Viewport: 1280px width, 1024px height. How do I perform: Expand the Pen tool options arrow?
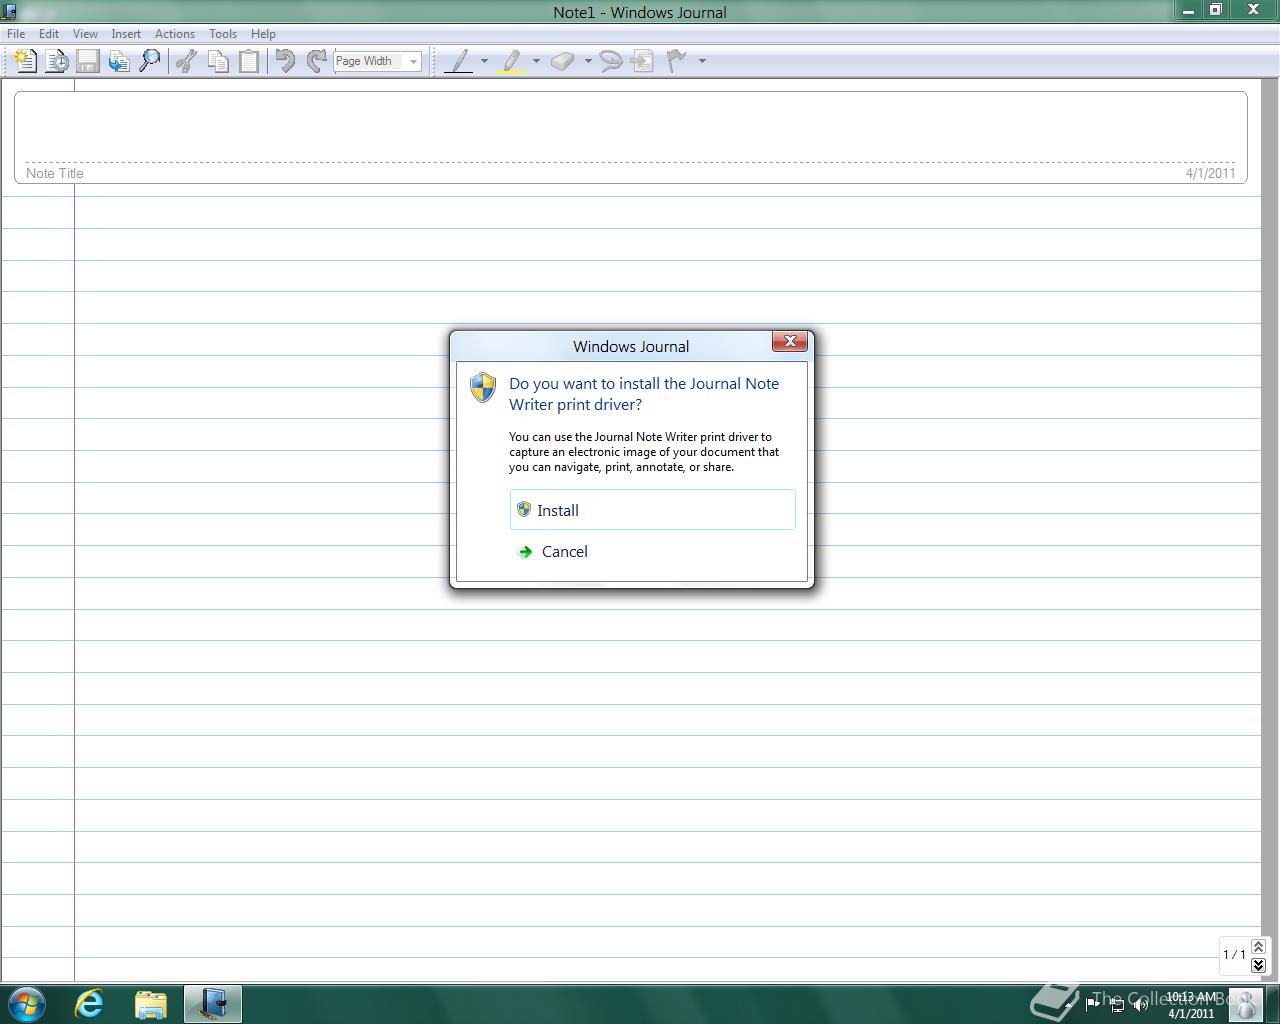click(x=484, y=61)
